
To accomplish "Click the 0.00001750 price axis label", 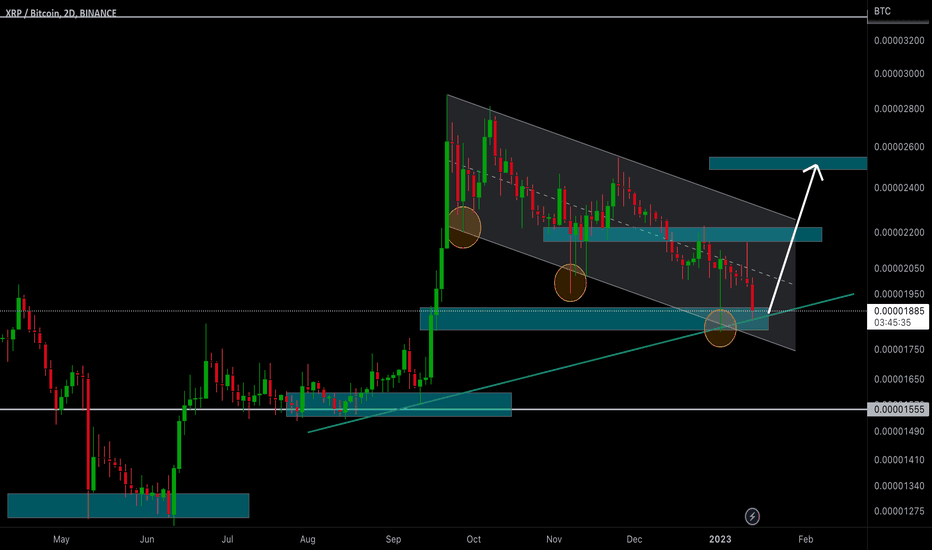I will tap(899, 350).
